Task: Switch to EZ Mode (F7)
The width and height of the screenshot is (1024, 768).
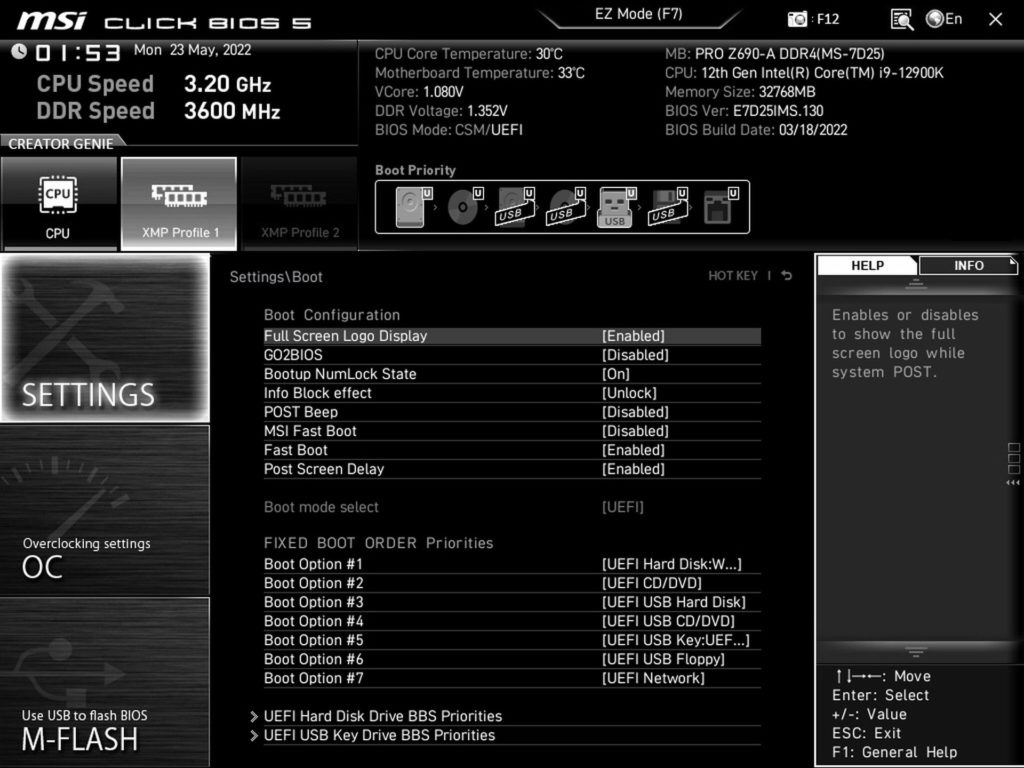Action: [639, 14]
